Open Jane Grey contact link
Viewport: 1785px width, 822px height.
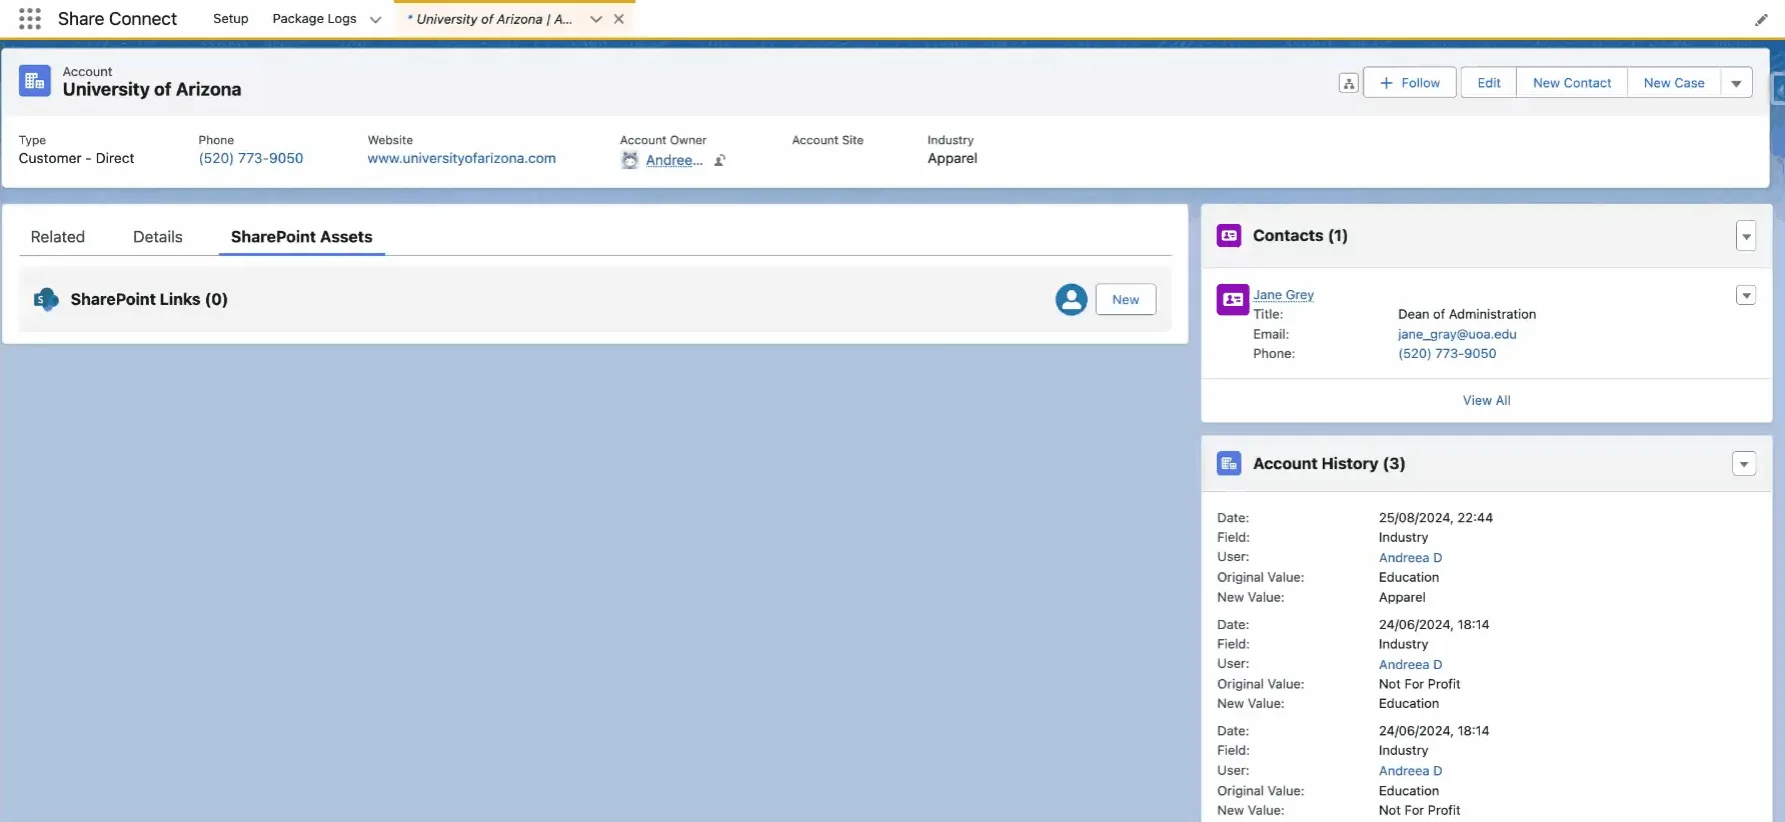[x=1284, y=295]
